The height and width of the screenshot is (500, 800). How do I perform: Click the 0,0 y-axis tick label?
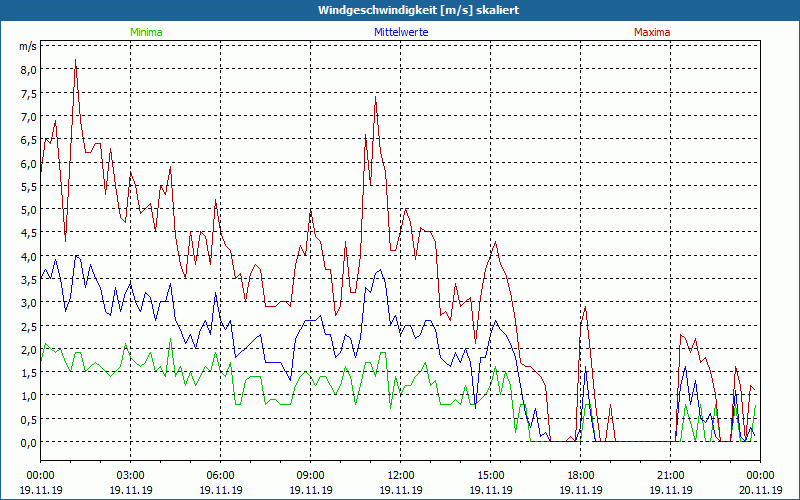pos(26,442)
